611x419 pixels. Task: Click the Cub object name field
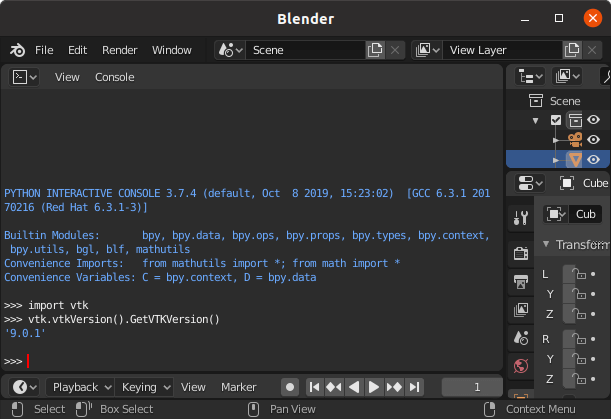point(586,214)
